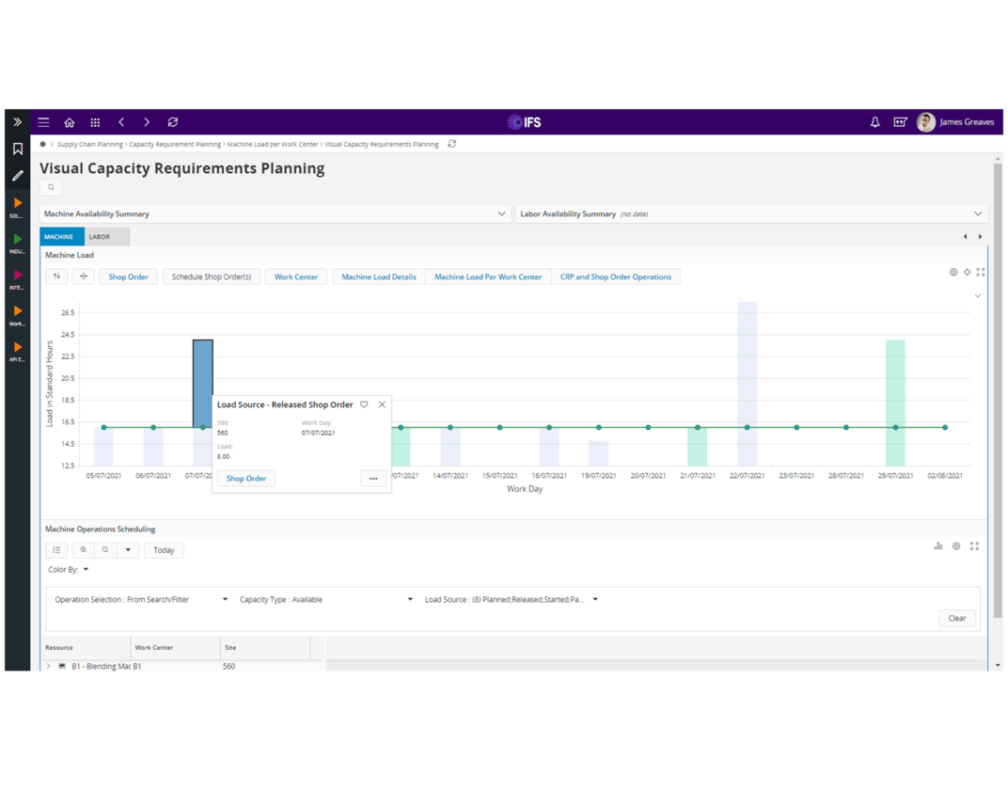Viewport: 1008px width, 790px height.
Task: Open the bar chart icon in scheduling toolbar
Action: [x=938, y=547]
